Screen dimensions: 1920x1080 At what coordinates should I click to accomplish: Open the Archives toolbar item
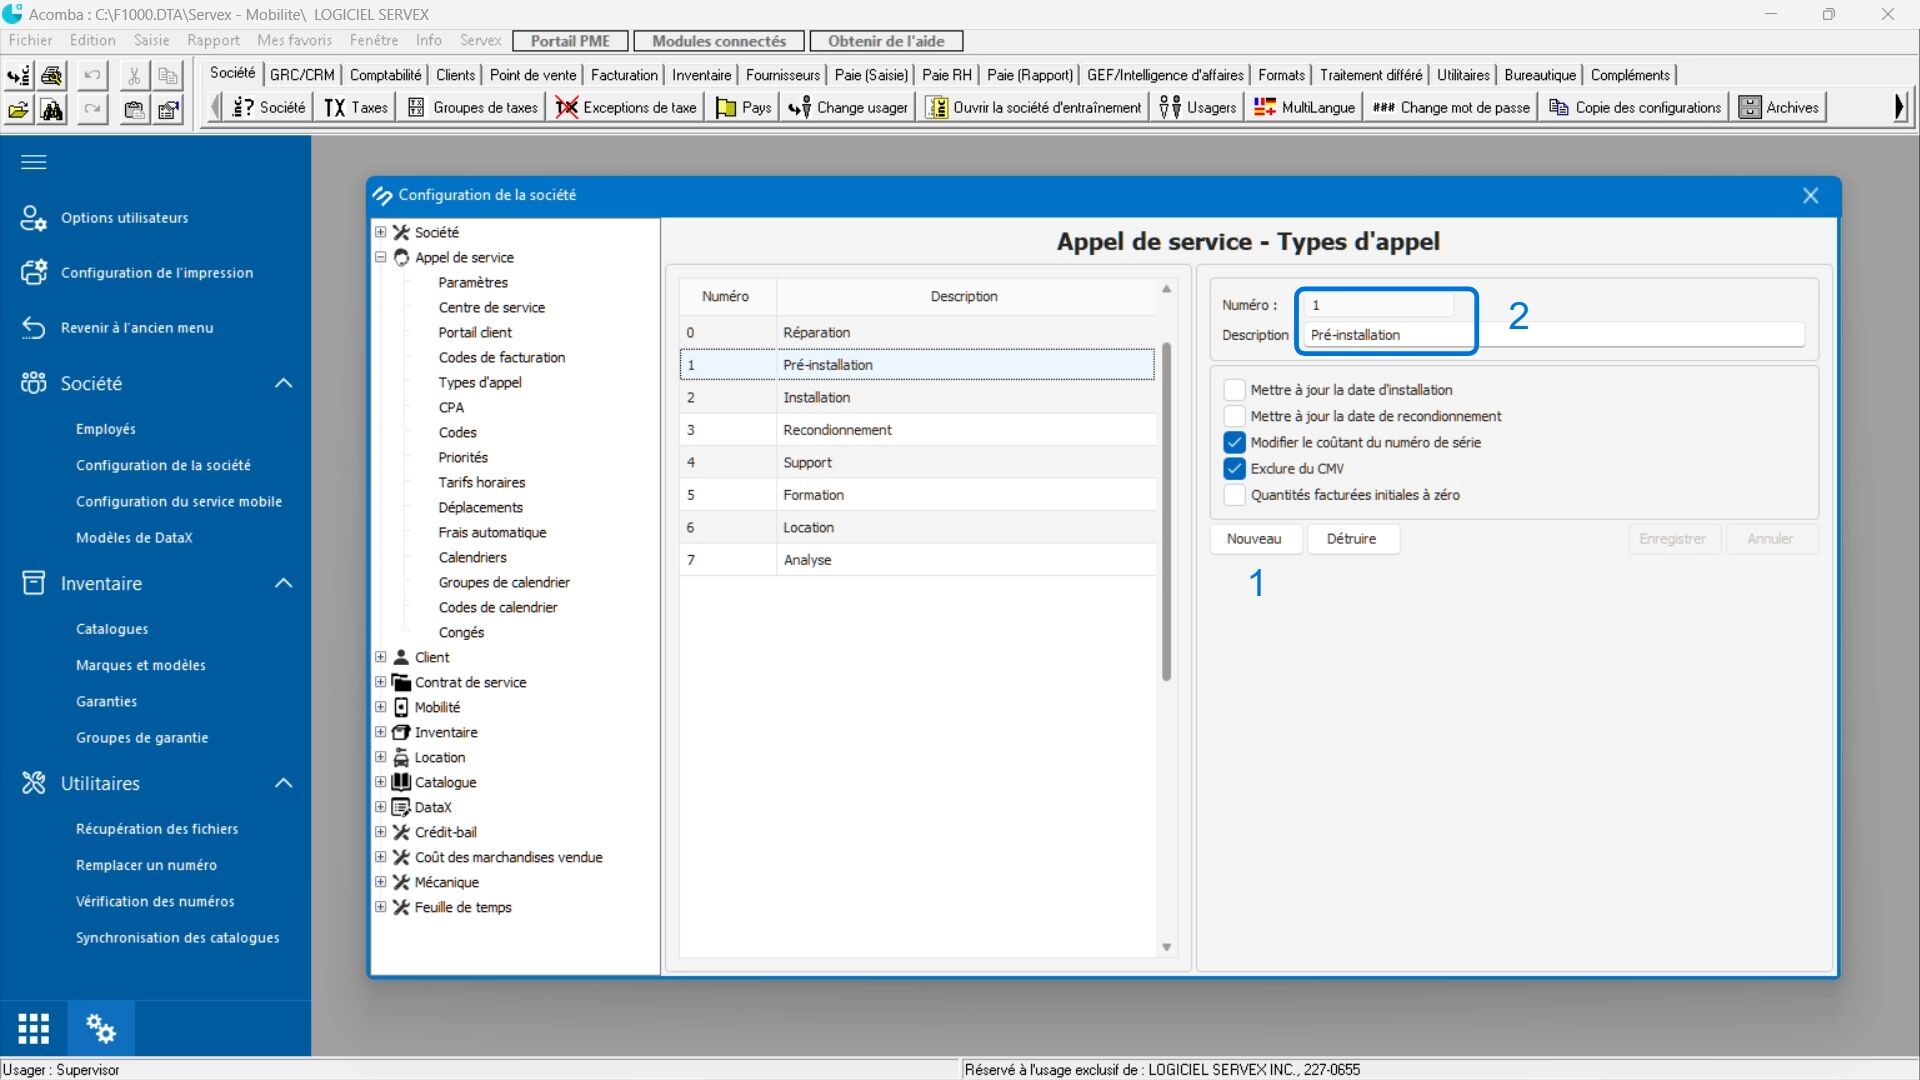pos(1779,108)
